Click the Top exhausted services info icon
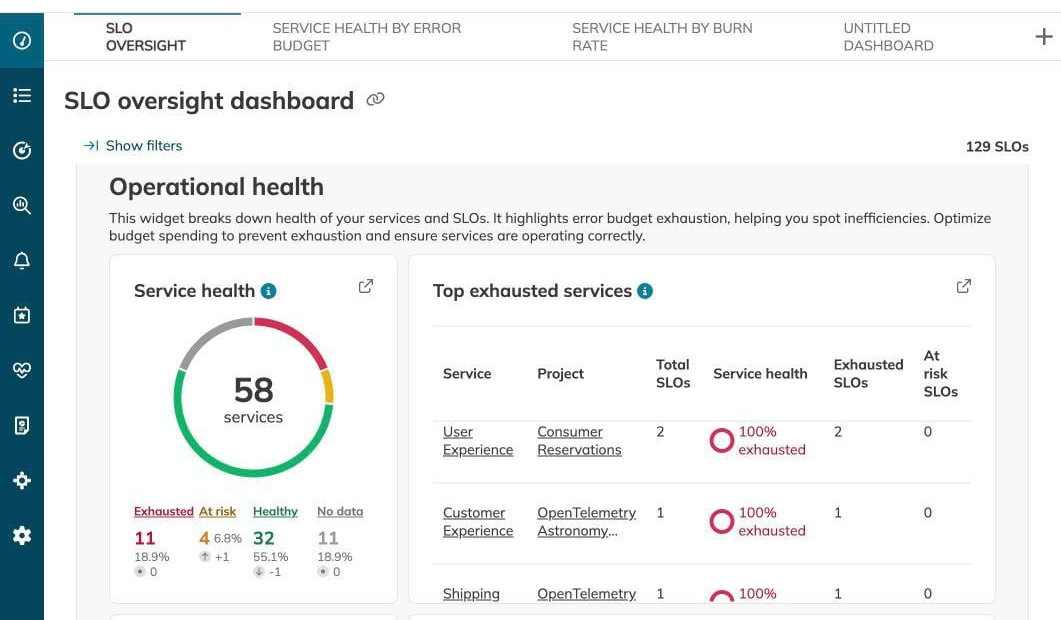 (645, 291)
